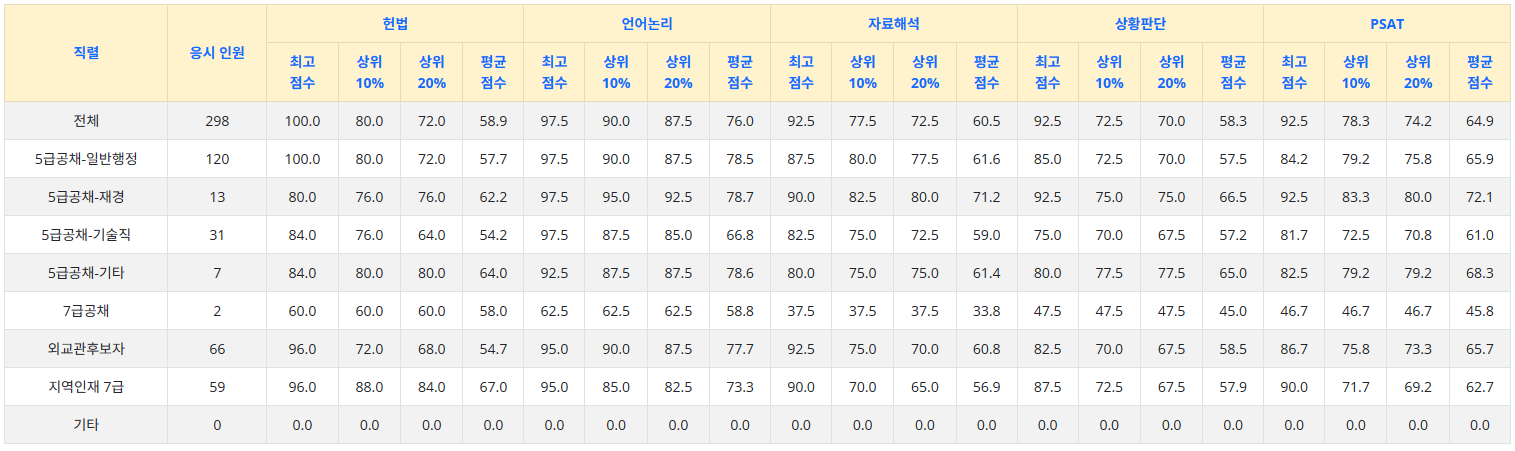Select the PSAT group header

pos(1386,23)
